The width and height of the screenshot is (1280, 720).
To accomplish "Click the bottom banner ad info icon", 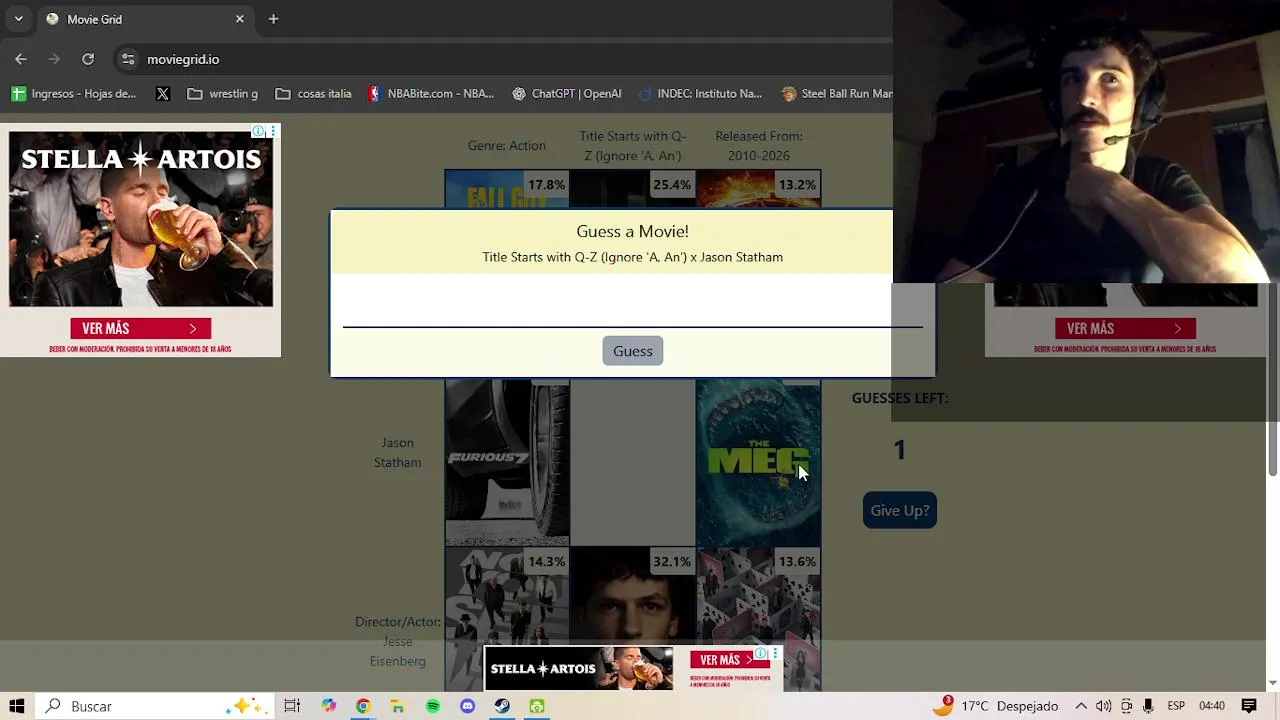I will click(x=760, y=654).
